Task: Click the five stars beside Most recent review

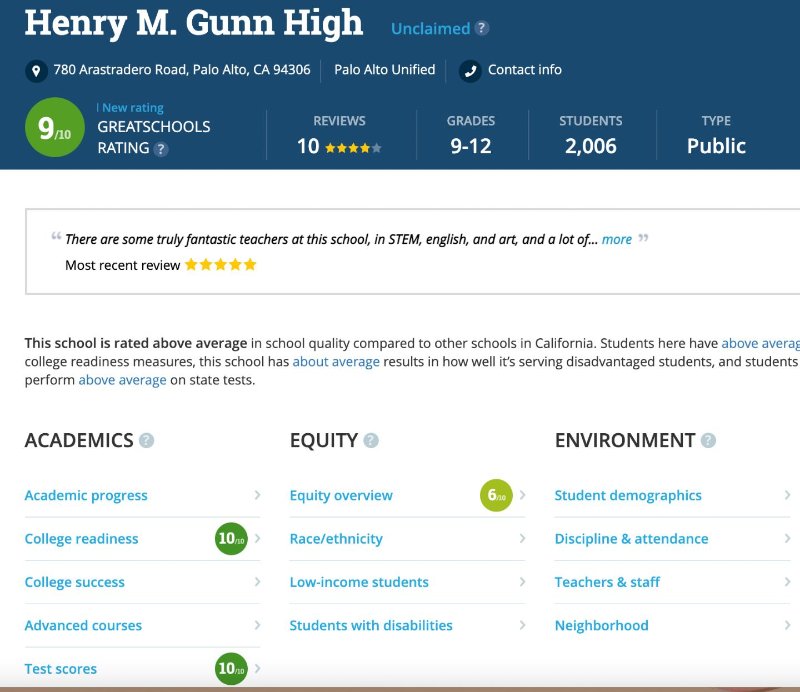Action: (220, 265)
